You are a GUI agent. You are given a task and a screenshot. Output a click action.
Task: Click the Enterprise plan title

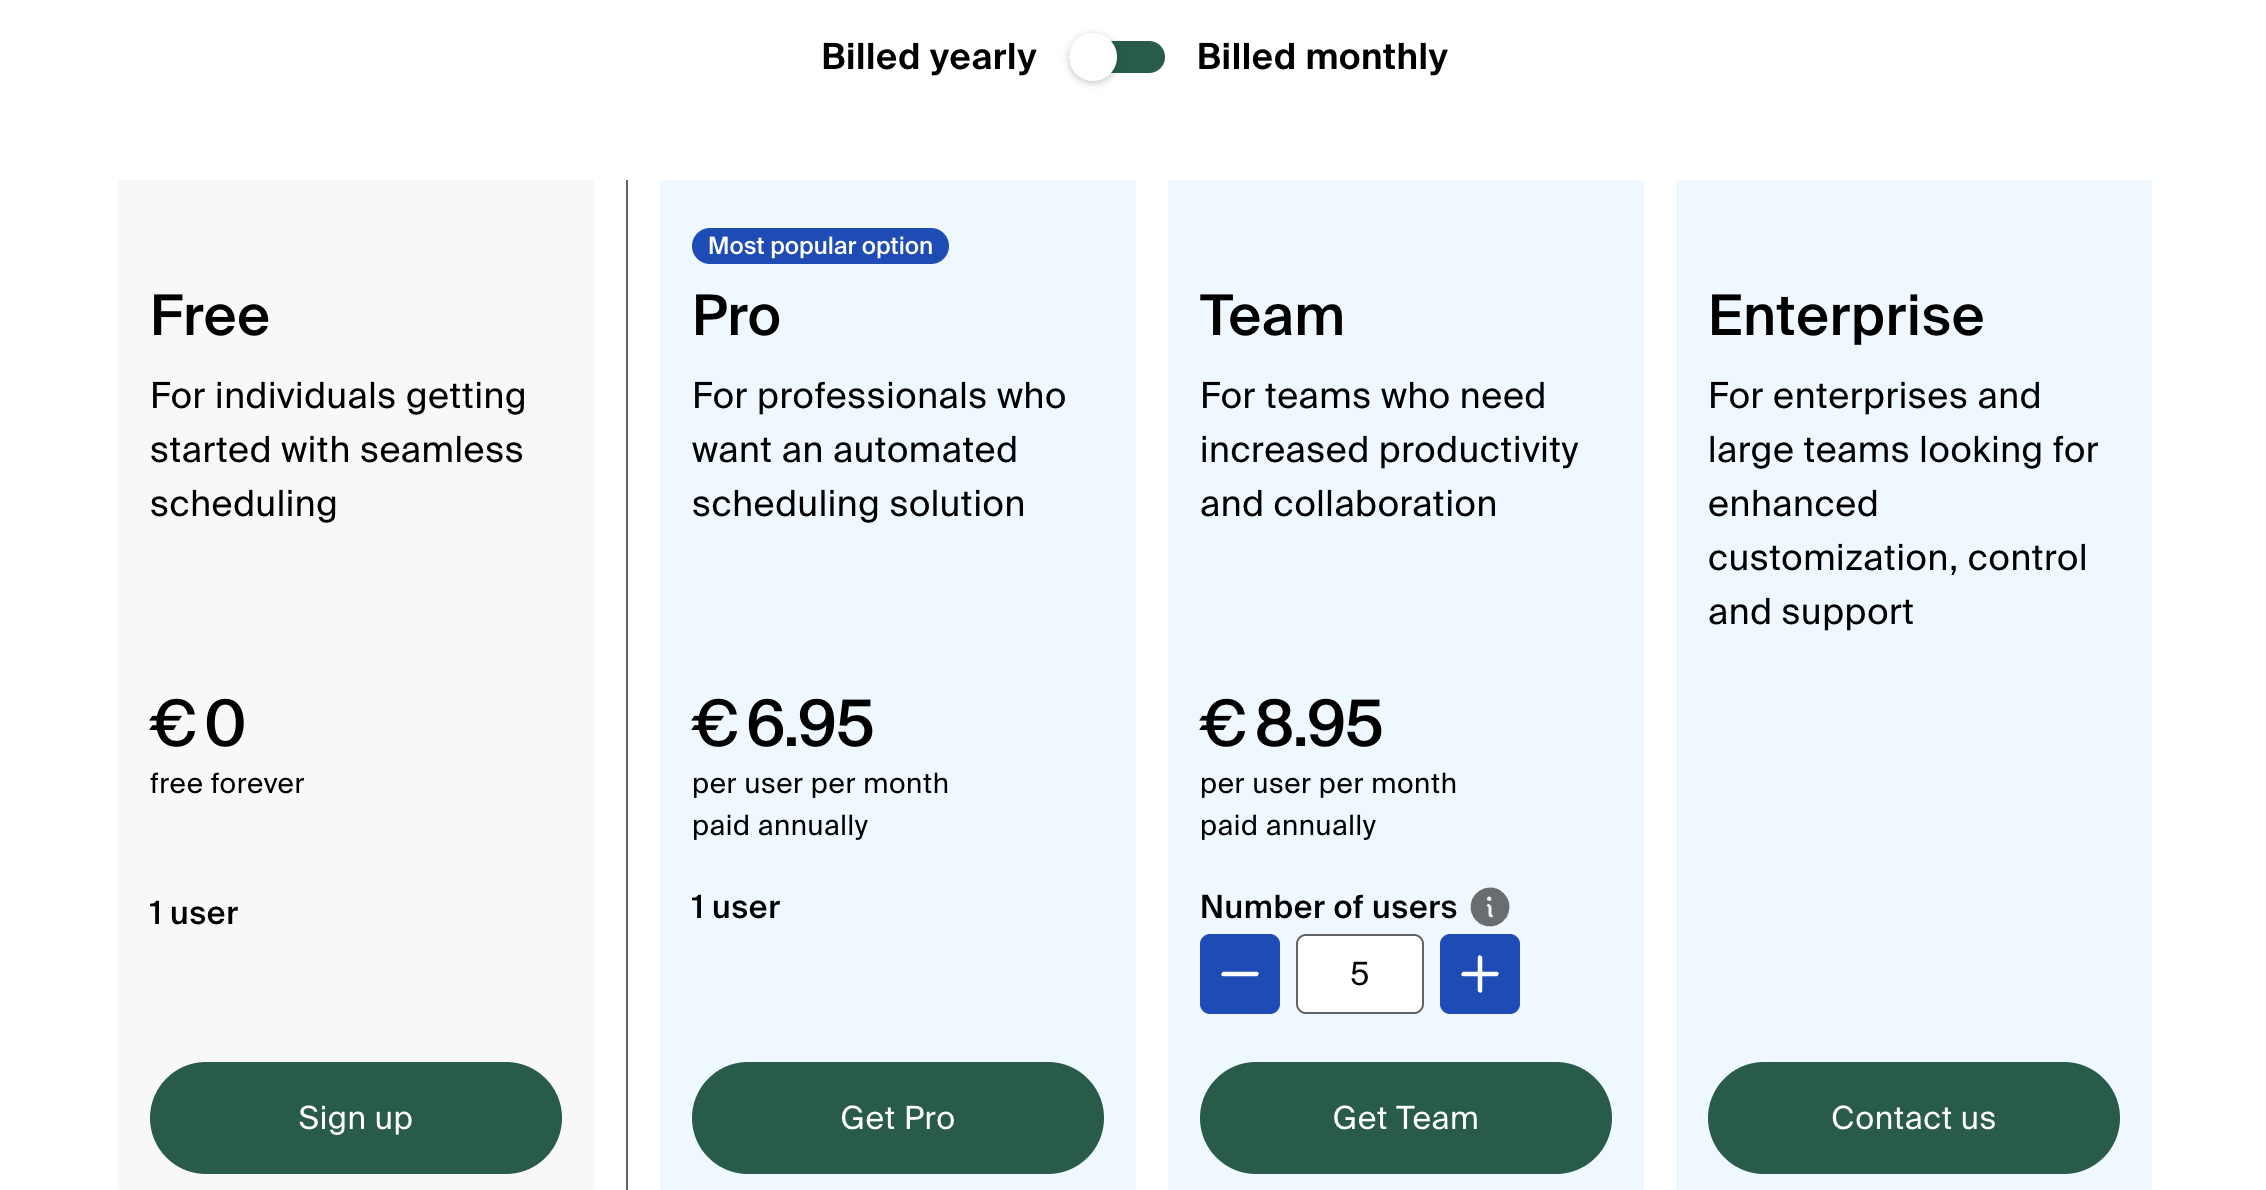(1845, 315)
